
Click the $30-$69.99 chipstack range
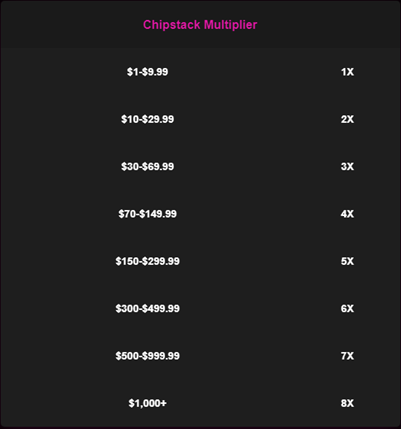pos(147,166)
